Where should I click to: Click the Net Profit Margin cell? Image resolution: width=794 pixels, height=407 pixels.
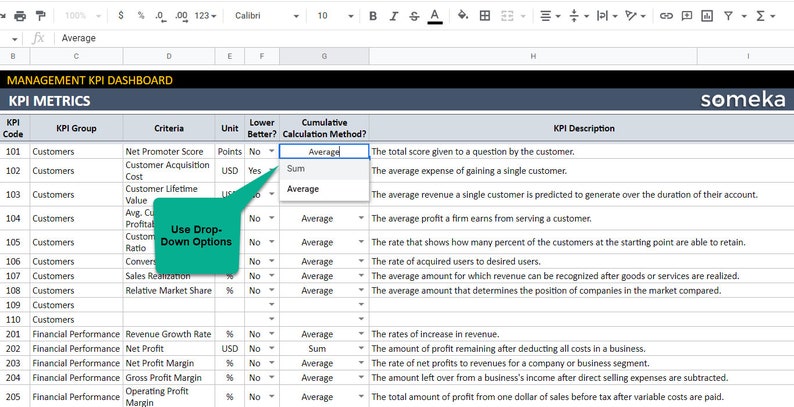[169, 363]
